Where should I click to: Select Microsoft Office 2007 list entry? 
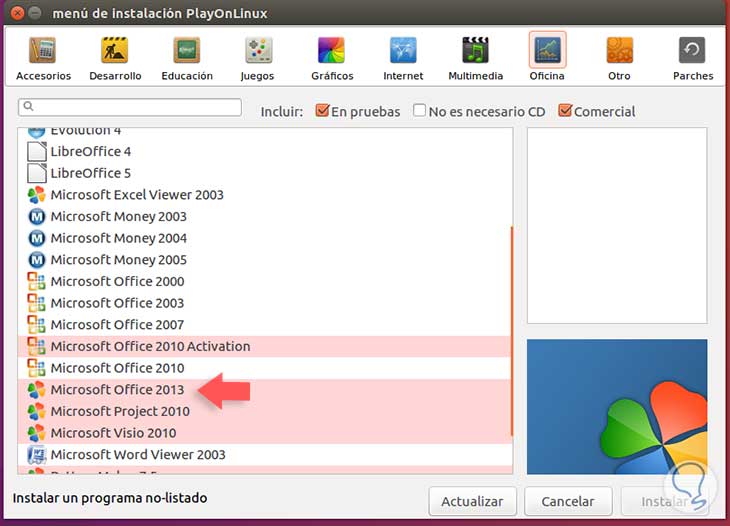click(265, 325)
